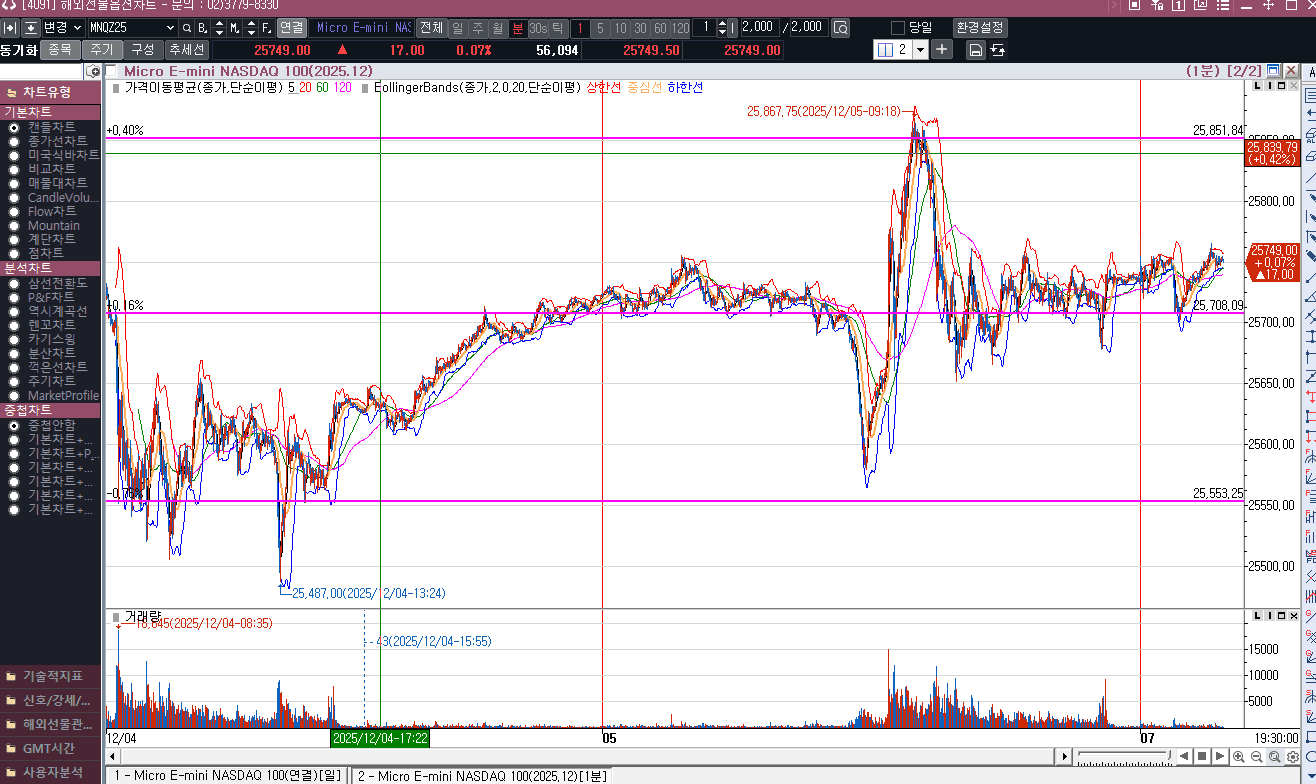Click the symbol search magnifier icon
Screen dimensions: 1316x784
point(187,28)
